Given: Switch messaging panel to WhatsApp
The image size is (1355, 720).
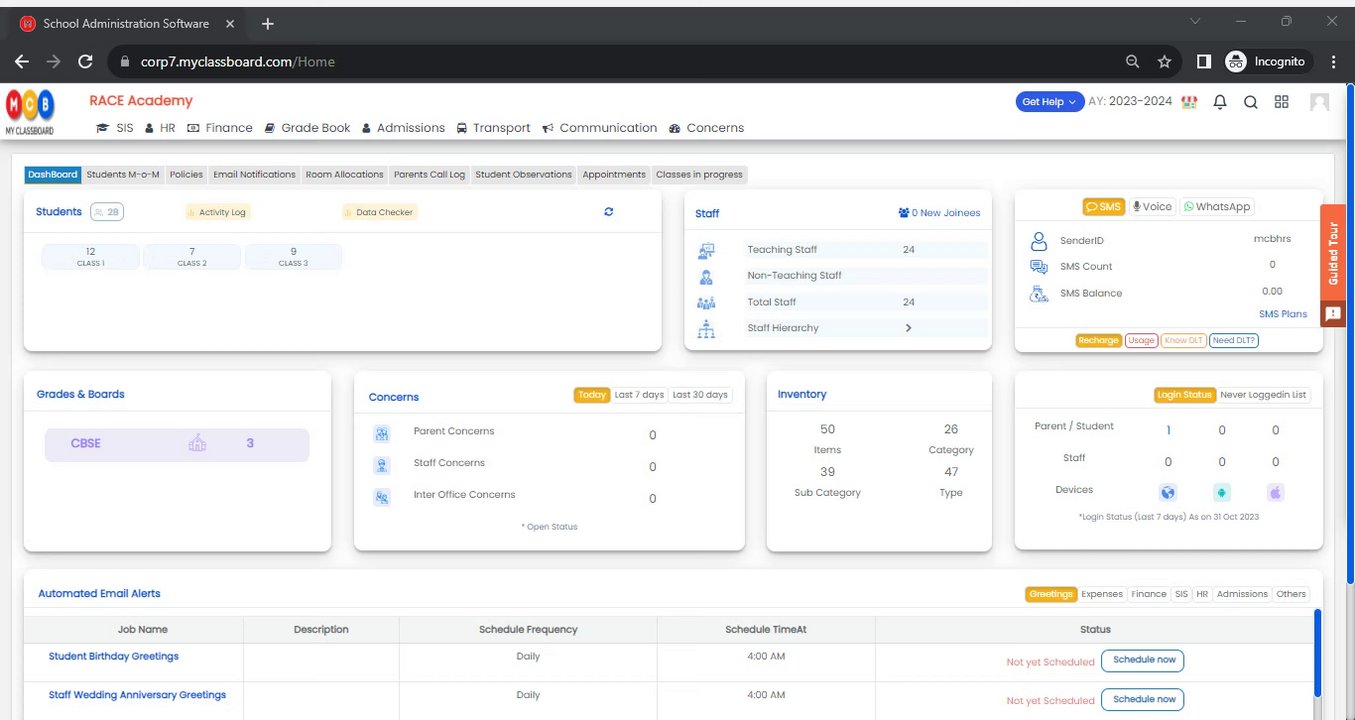Looking at the screenshot, I should pos(1217,207).
